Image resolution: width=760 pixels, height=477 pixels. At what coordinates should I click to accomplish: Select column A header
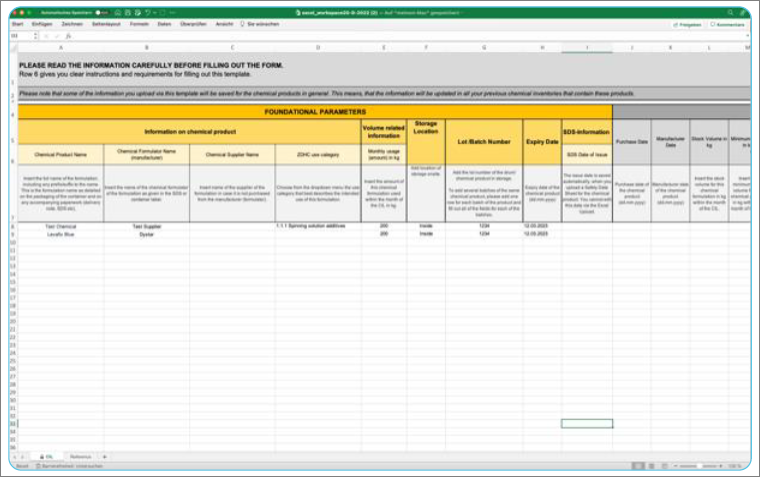point(61,48)
